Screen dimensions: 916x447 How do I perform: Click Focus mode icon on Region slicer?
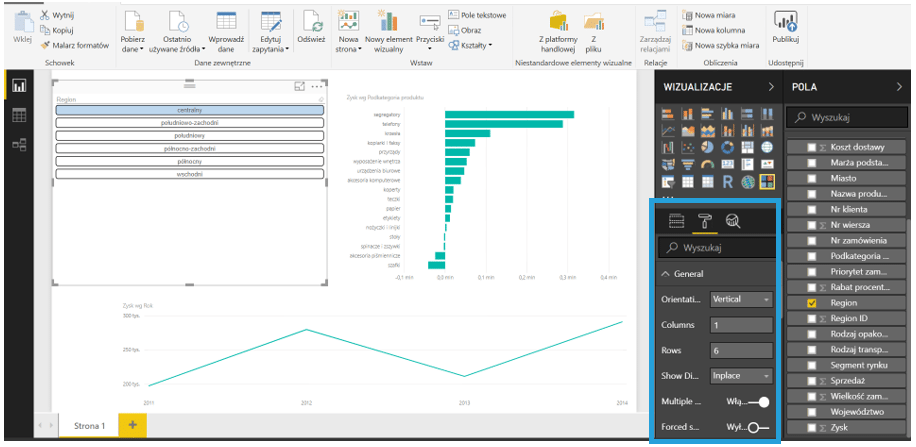[x=300, y=87]
